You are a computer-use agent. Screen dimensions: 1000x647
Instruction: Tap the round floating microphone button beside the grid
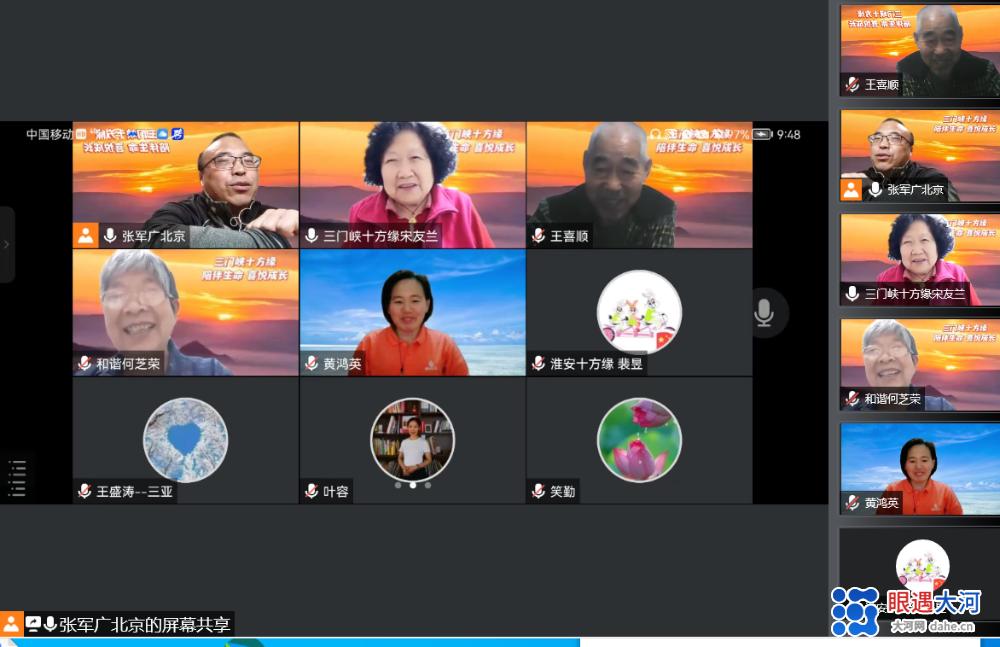click(x=763, y=313)
